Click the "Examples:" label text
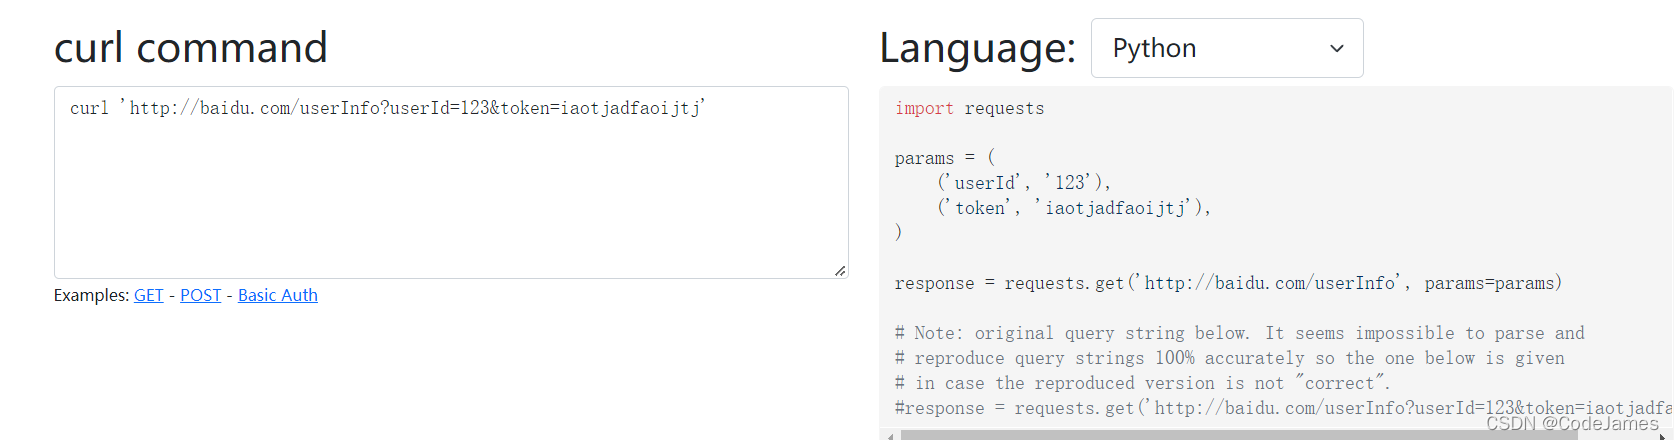The image size is (1674, 440). (91, 295)
